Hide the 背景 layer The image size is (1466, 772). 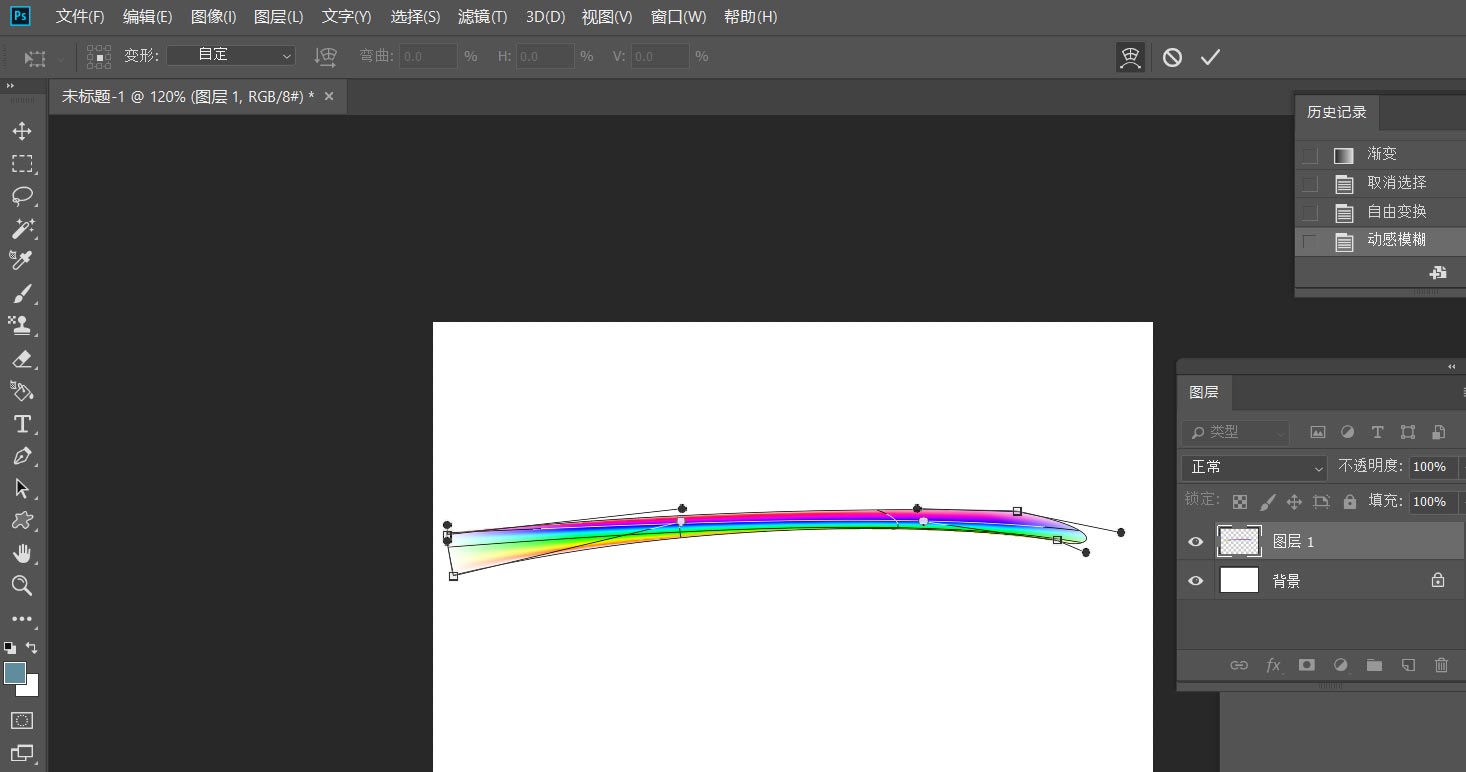[1195, 581]
